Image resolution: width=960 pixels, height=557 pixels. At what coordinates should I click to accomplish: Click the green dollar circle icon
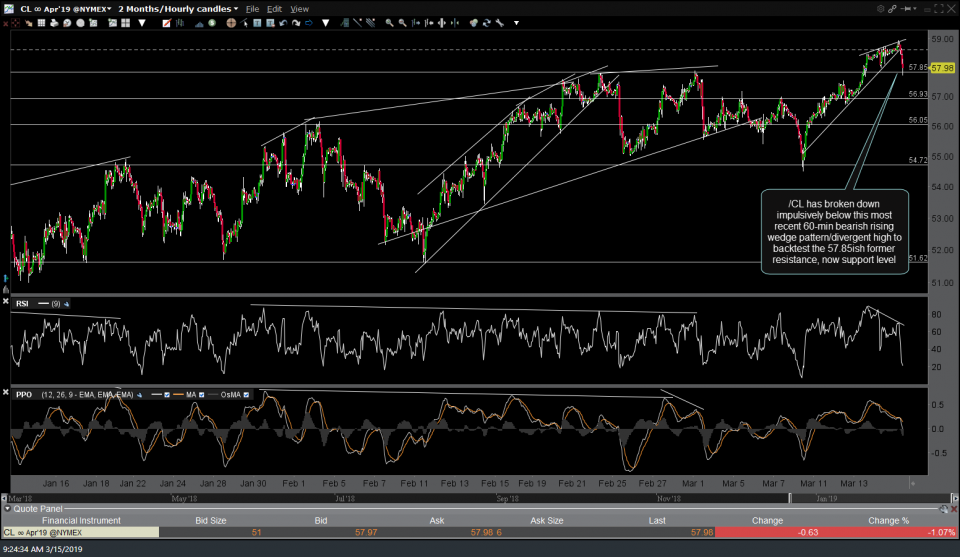(x=212, y=23)
